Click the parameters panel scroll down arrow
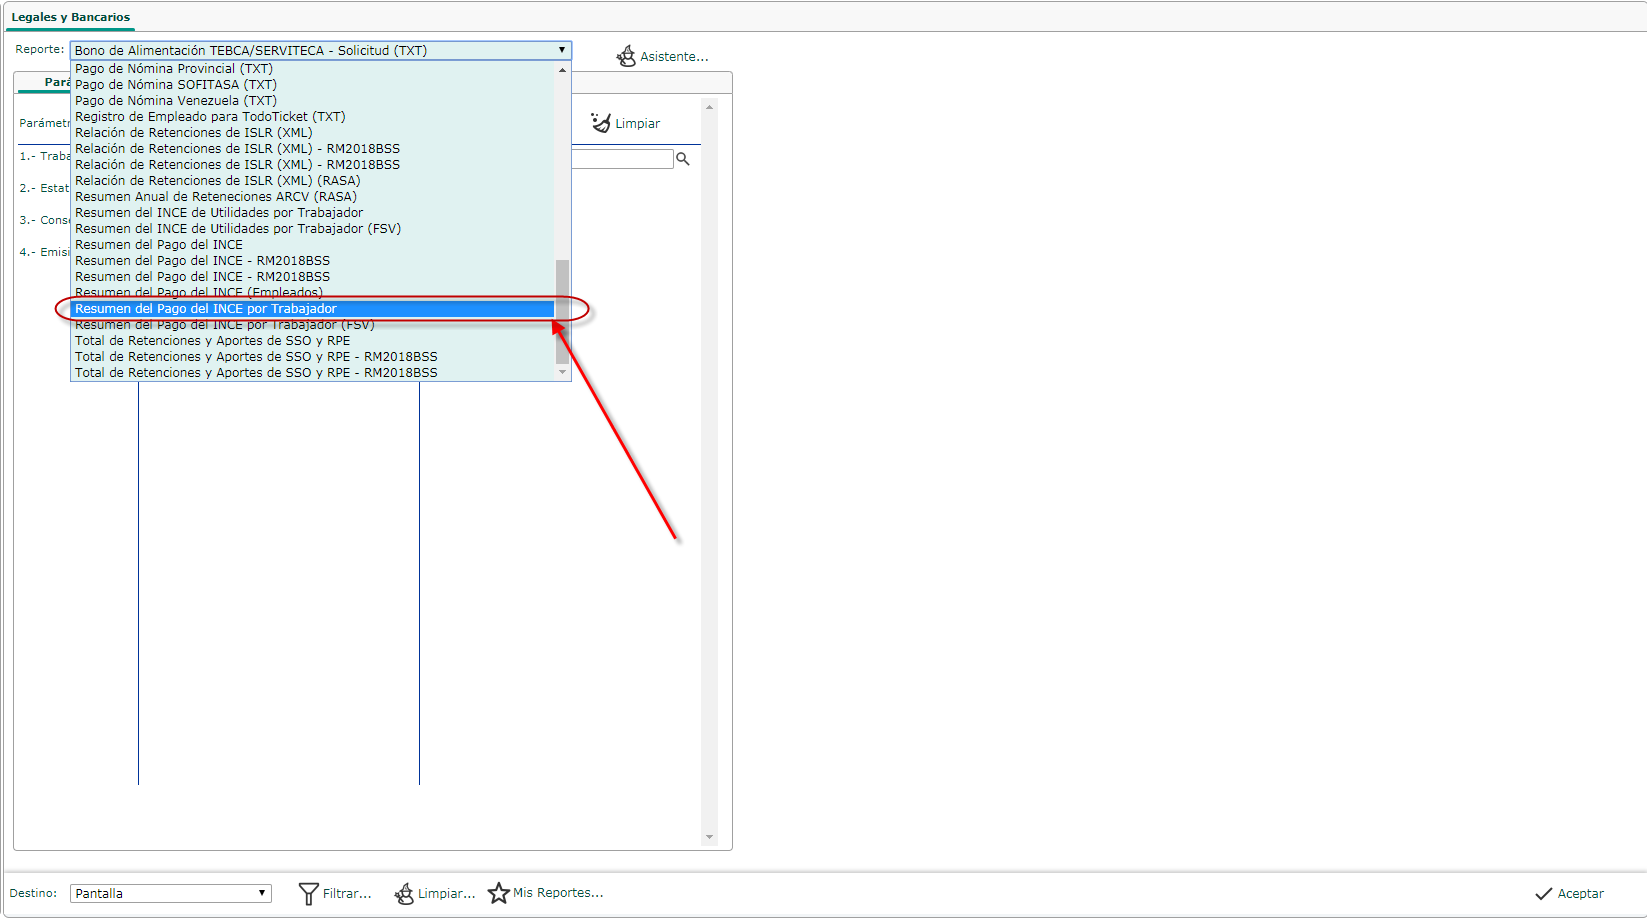This screenshot has width=1647, height=920. pos(709,837)
